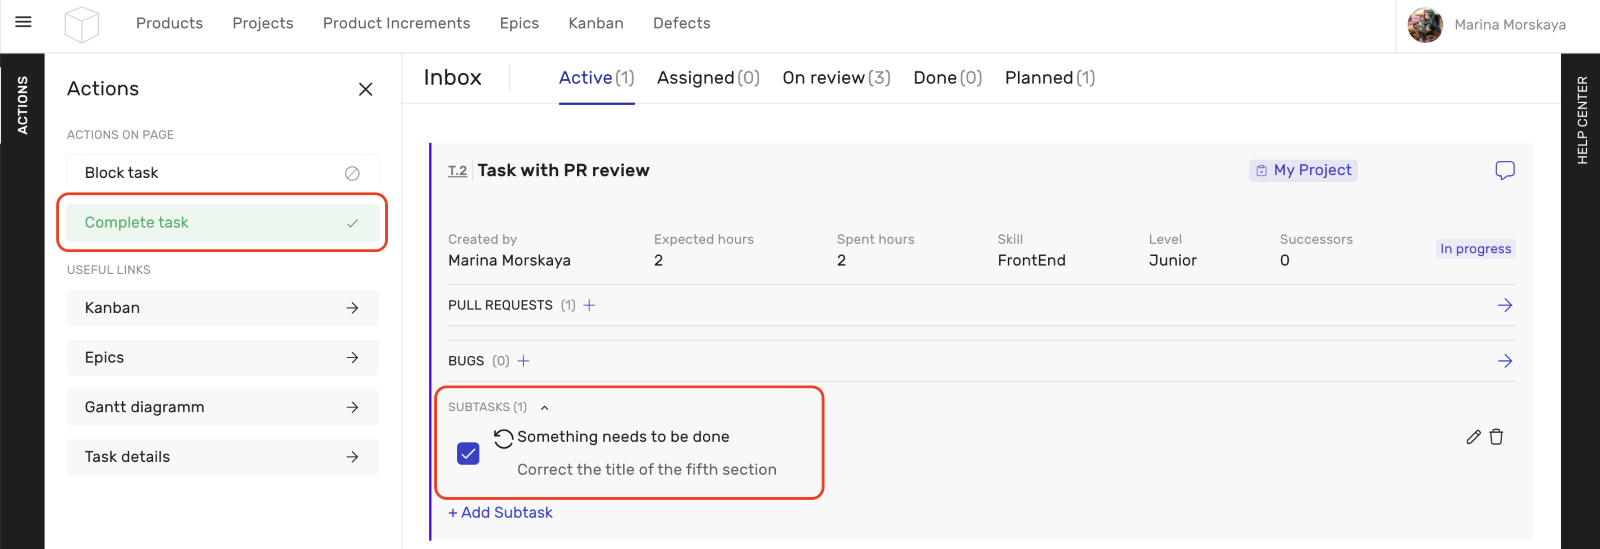1600x549 pixels.
Task: Open the Kanban menu in top navigation
Action: 595,23
